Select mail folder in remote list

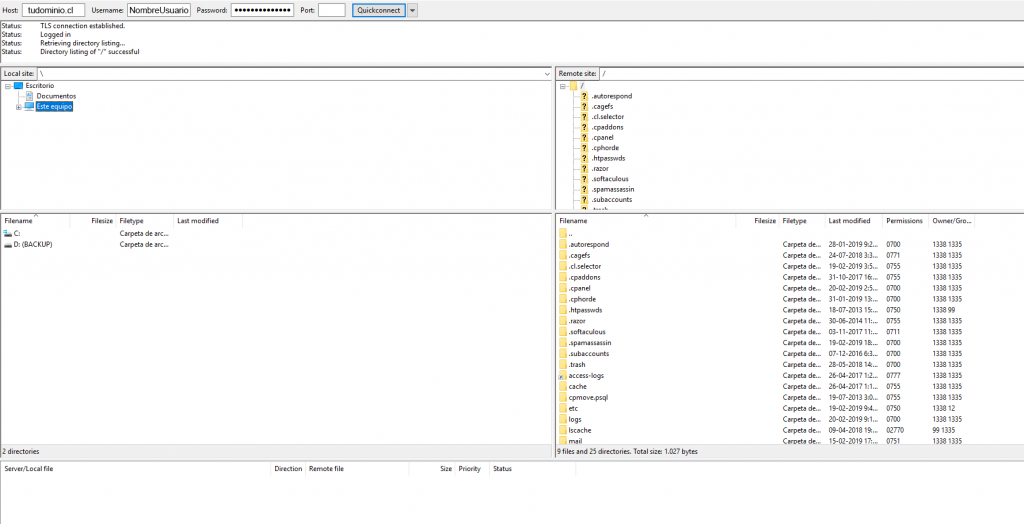pos(575,441)
